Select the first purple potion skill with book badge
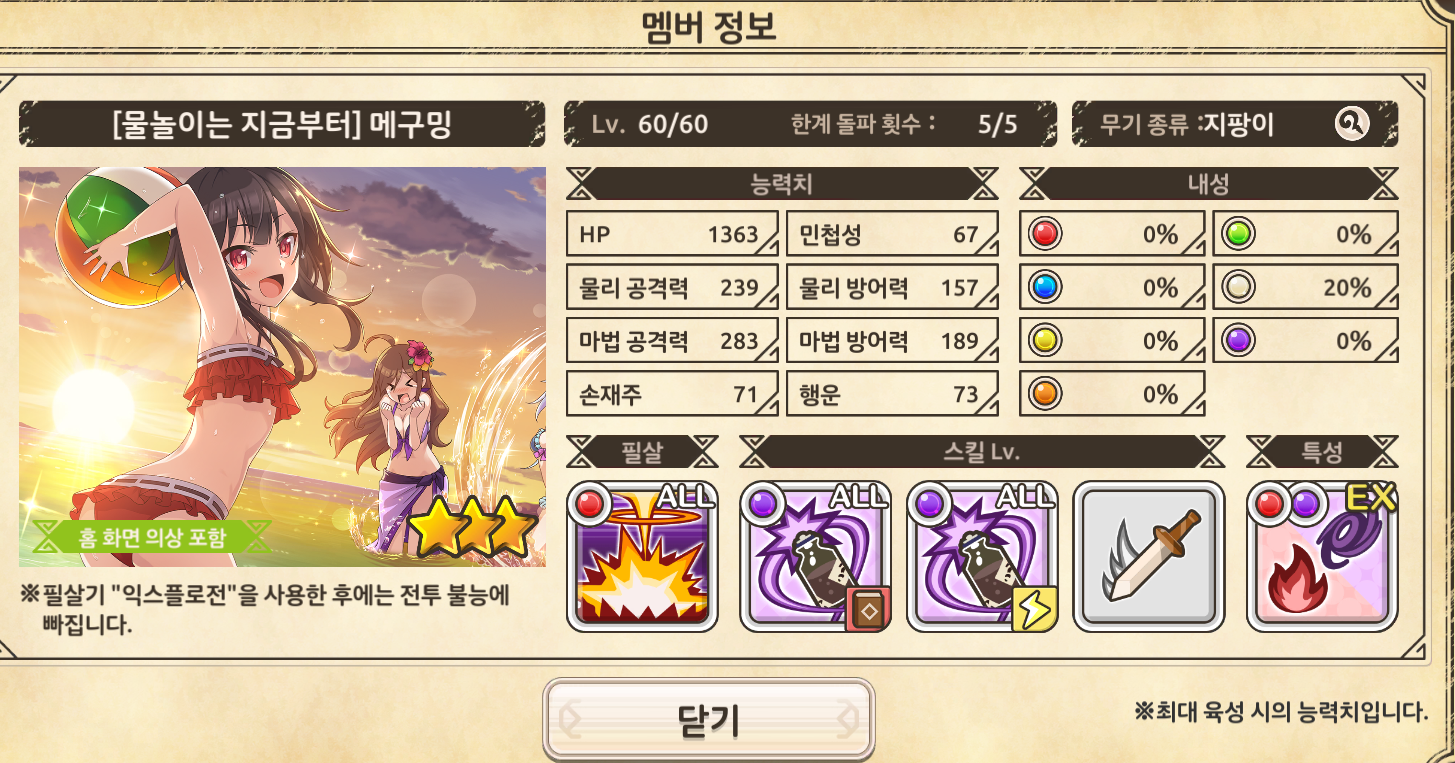This screenshot has width=1455, height=763. pos(815,557)
